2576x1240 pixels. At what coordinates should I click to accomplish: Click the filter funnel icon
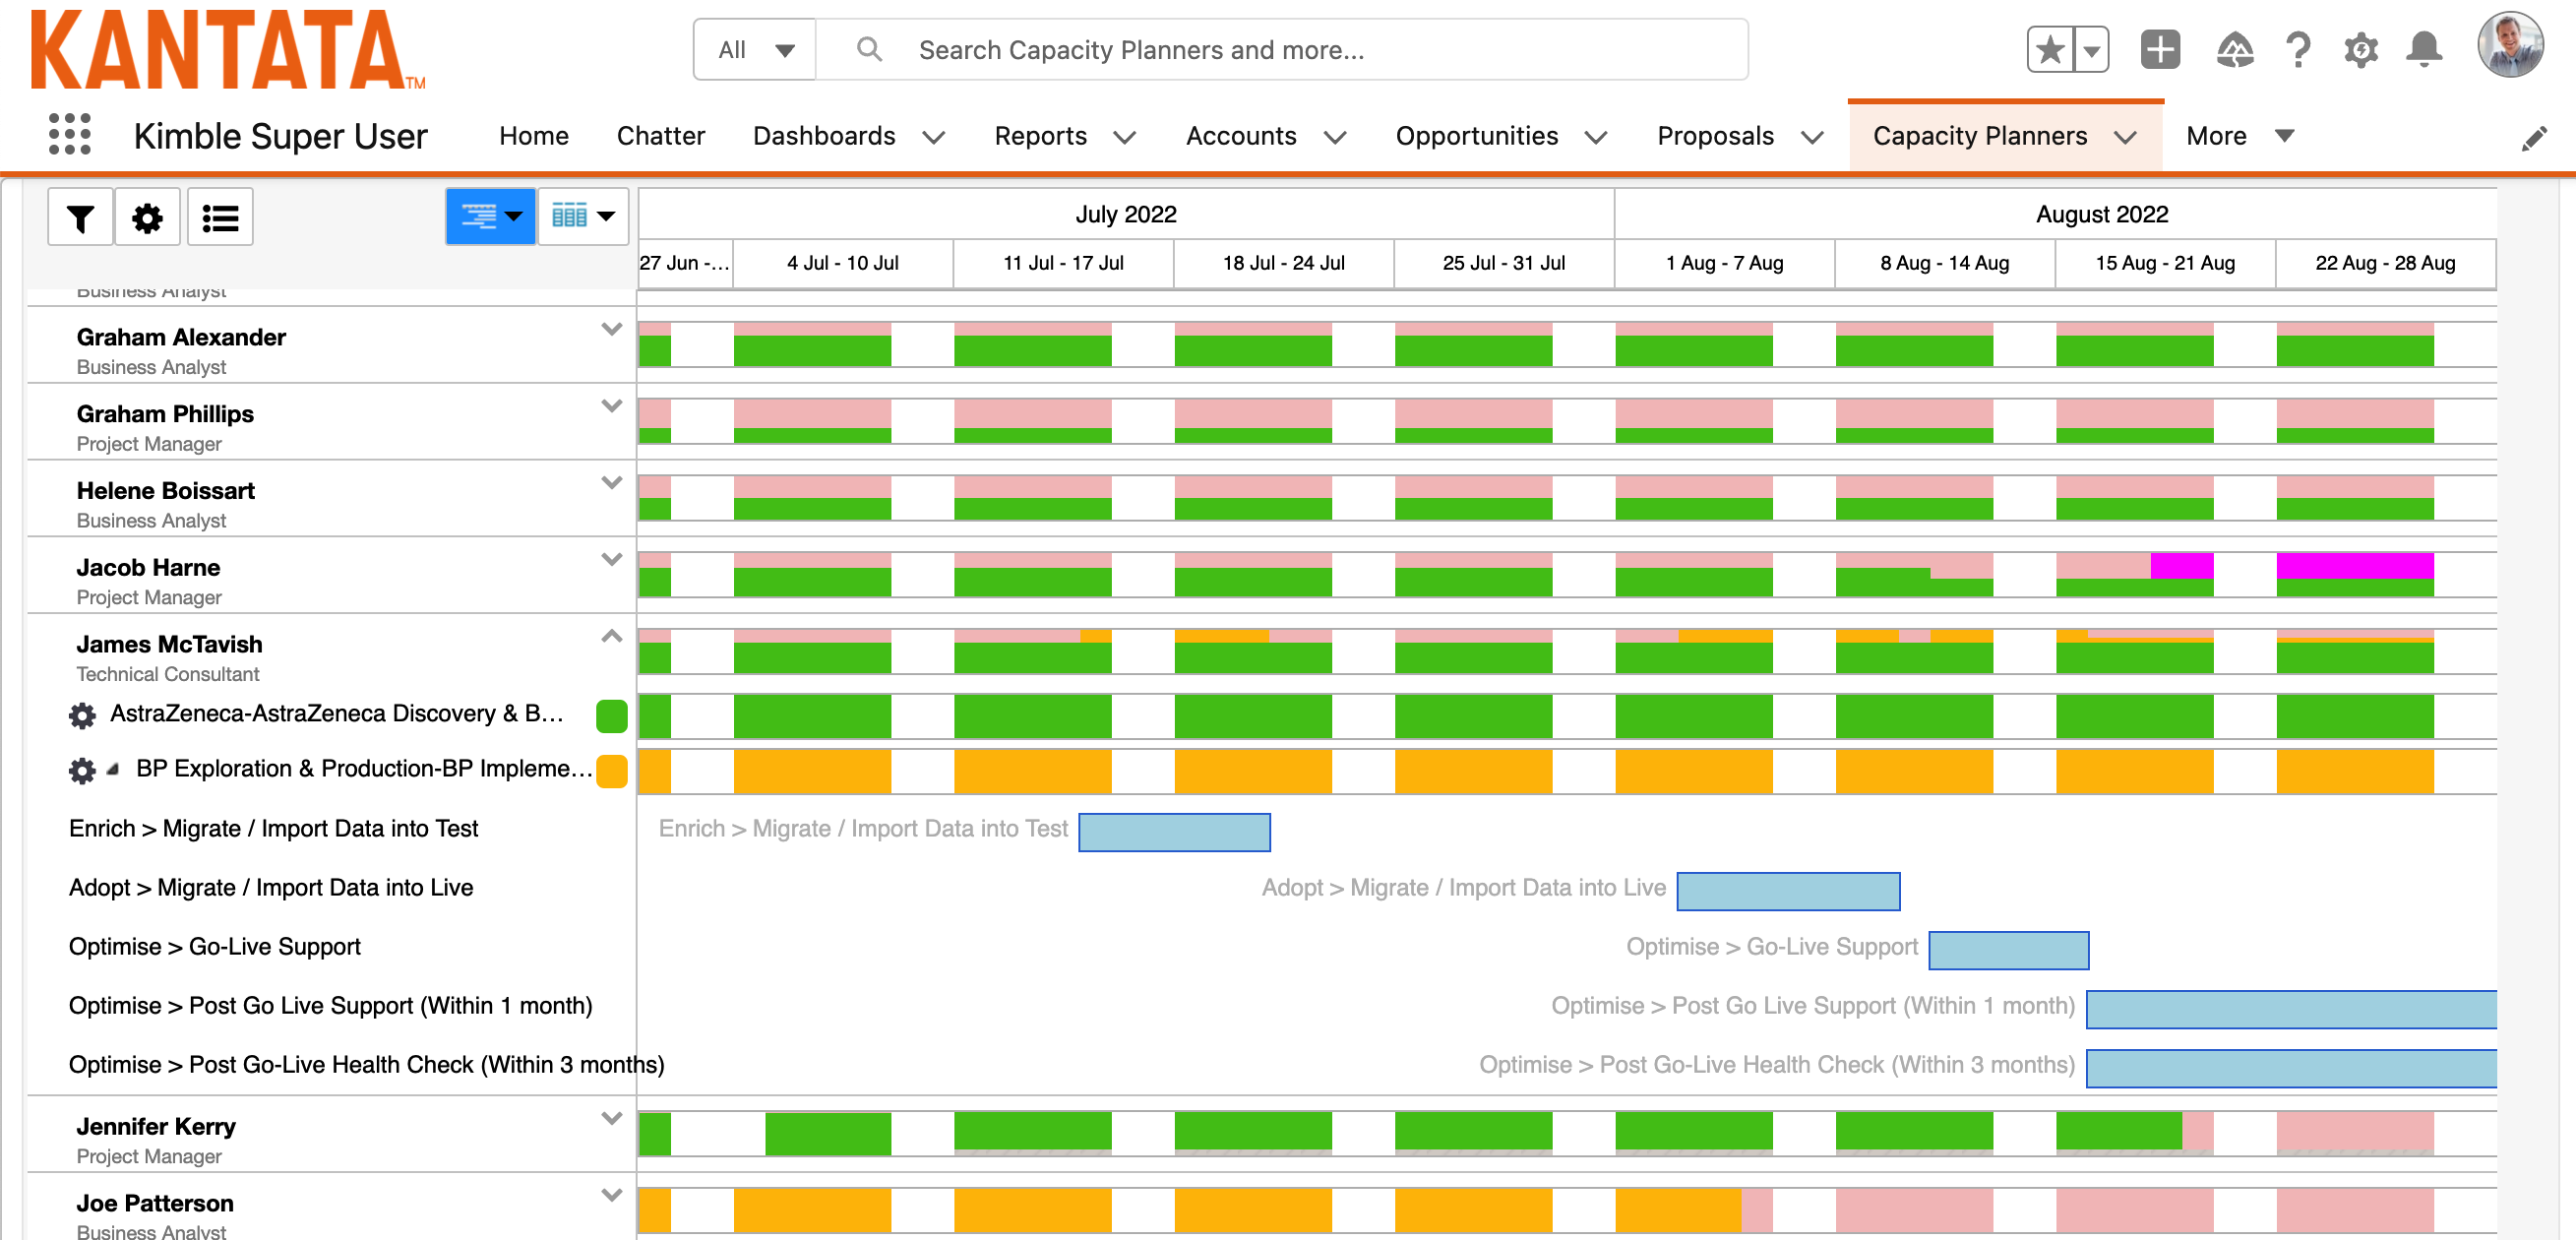[x=80, y=217]
